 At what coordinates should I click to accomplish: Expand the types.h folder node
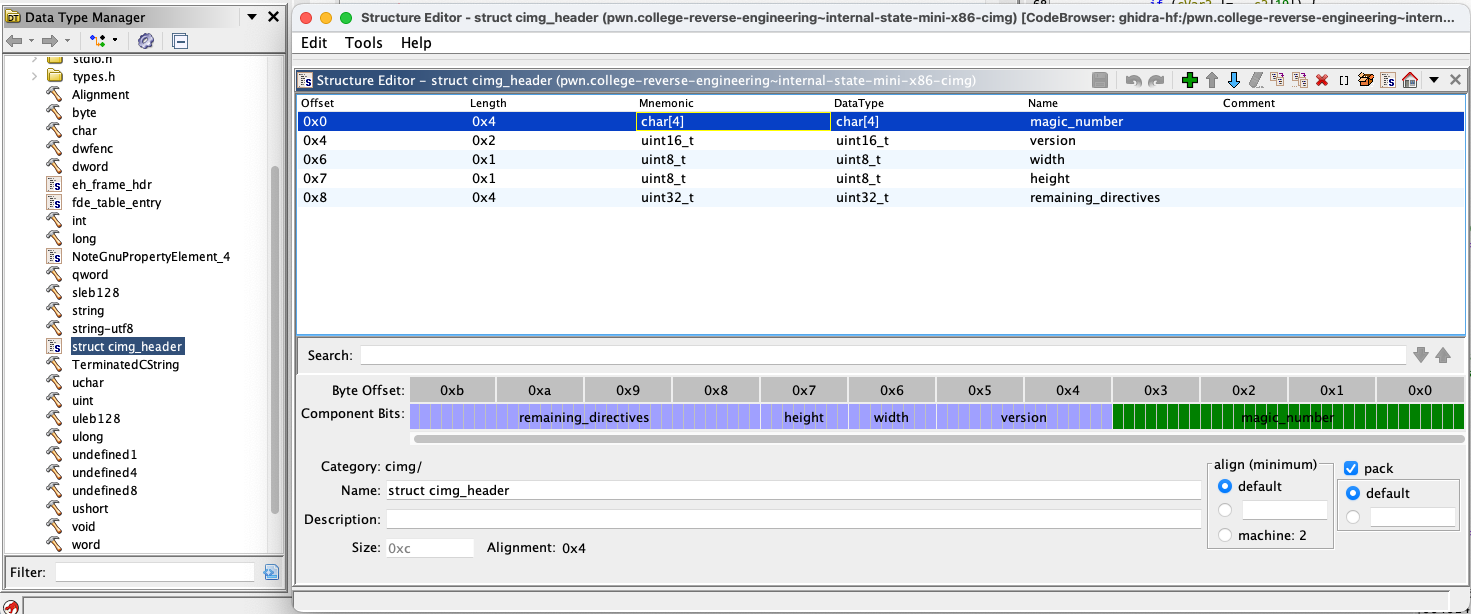coord(34,76)
